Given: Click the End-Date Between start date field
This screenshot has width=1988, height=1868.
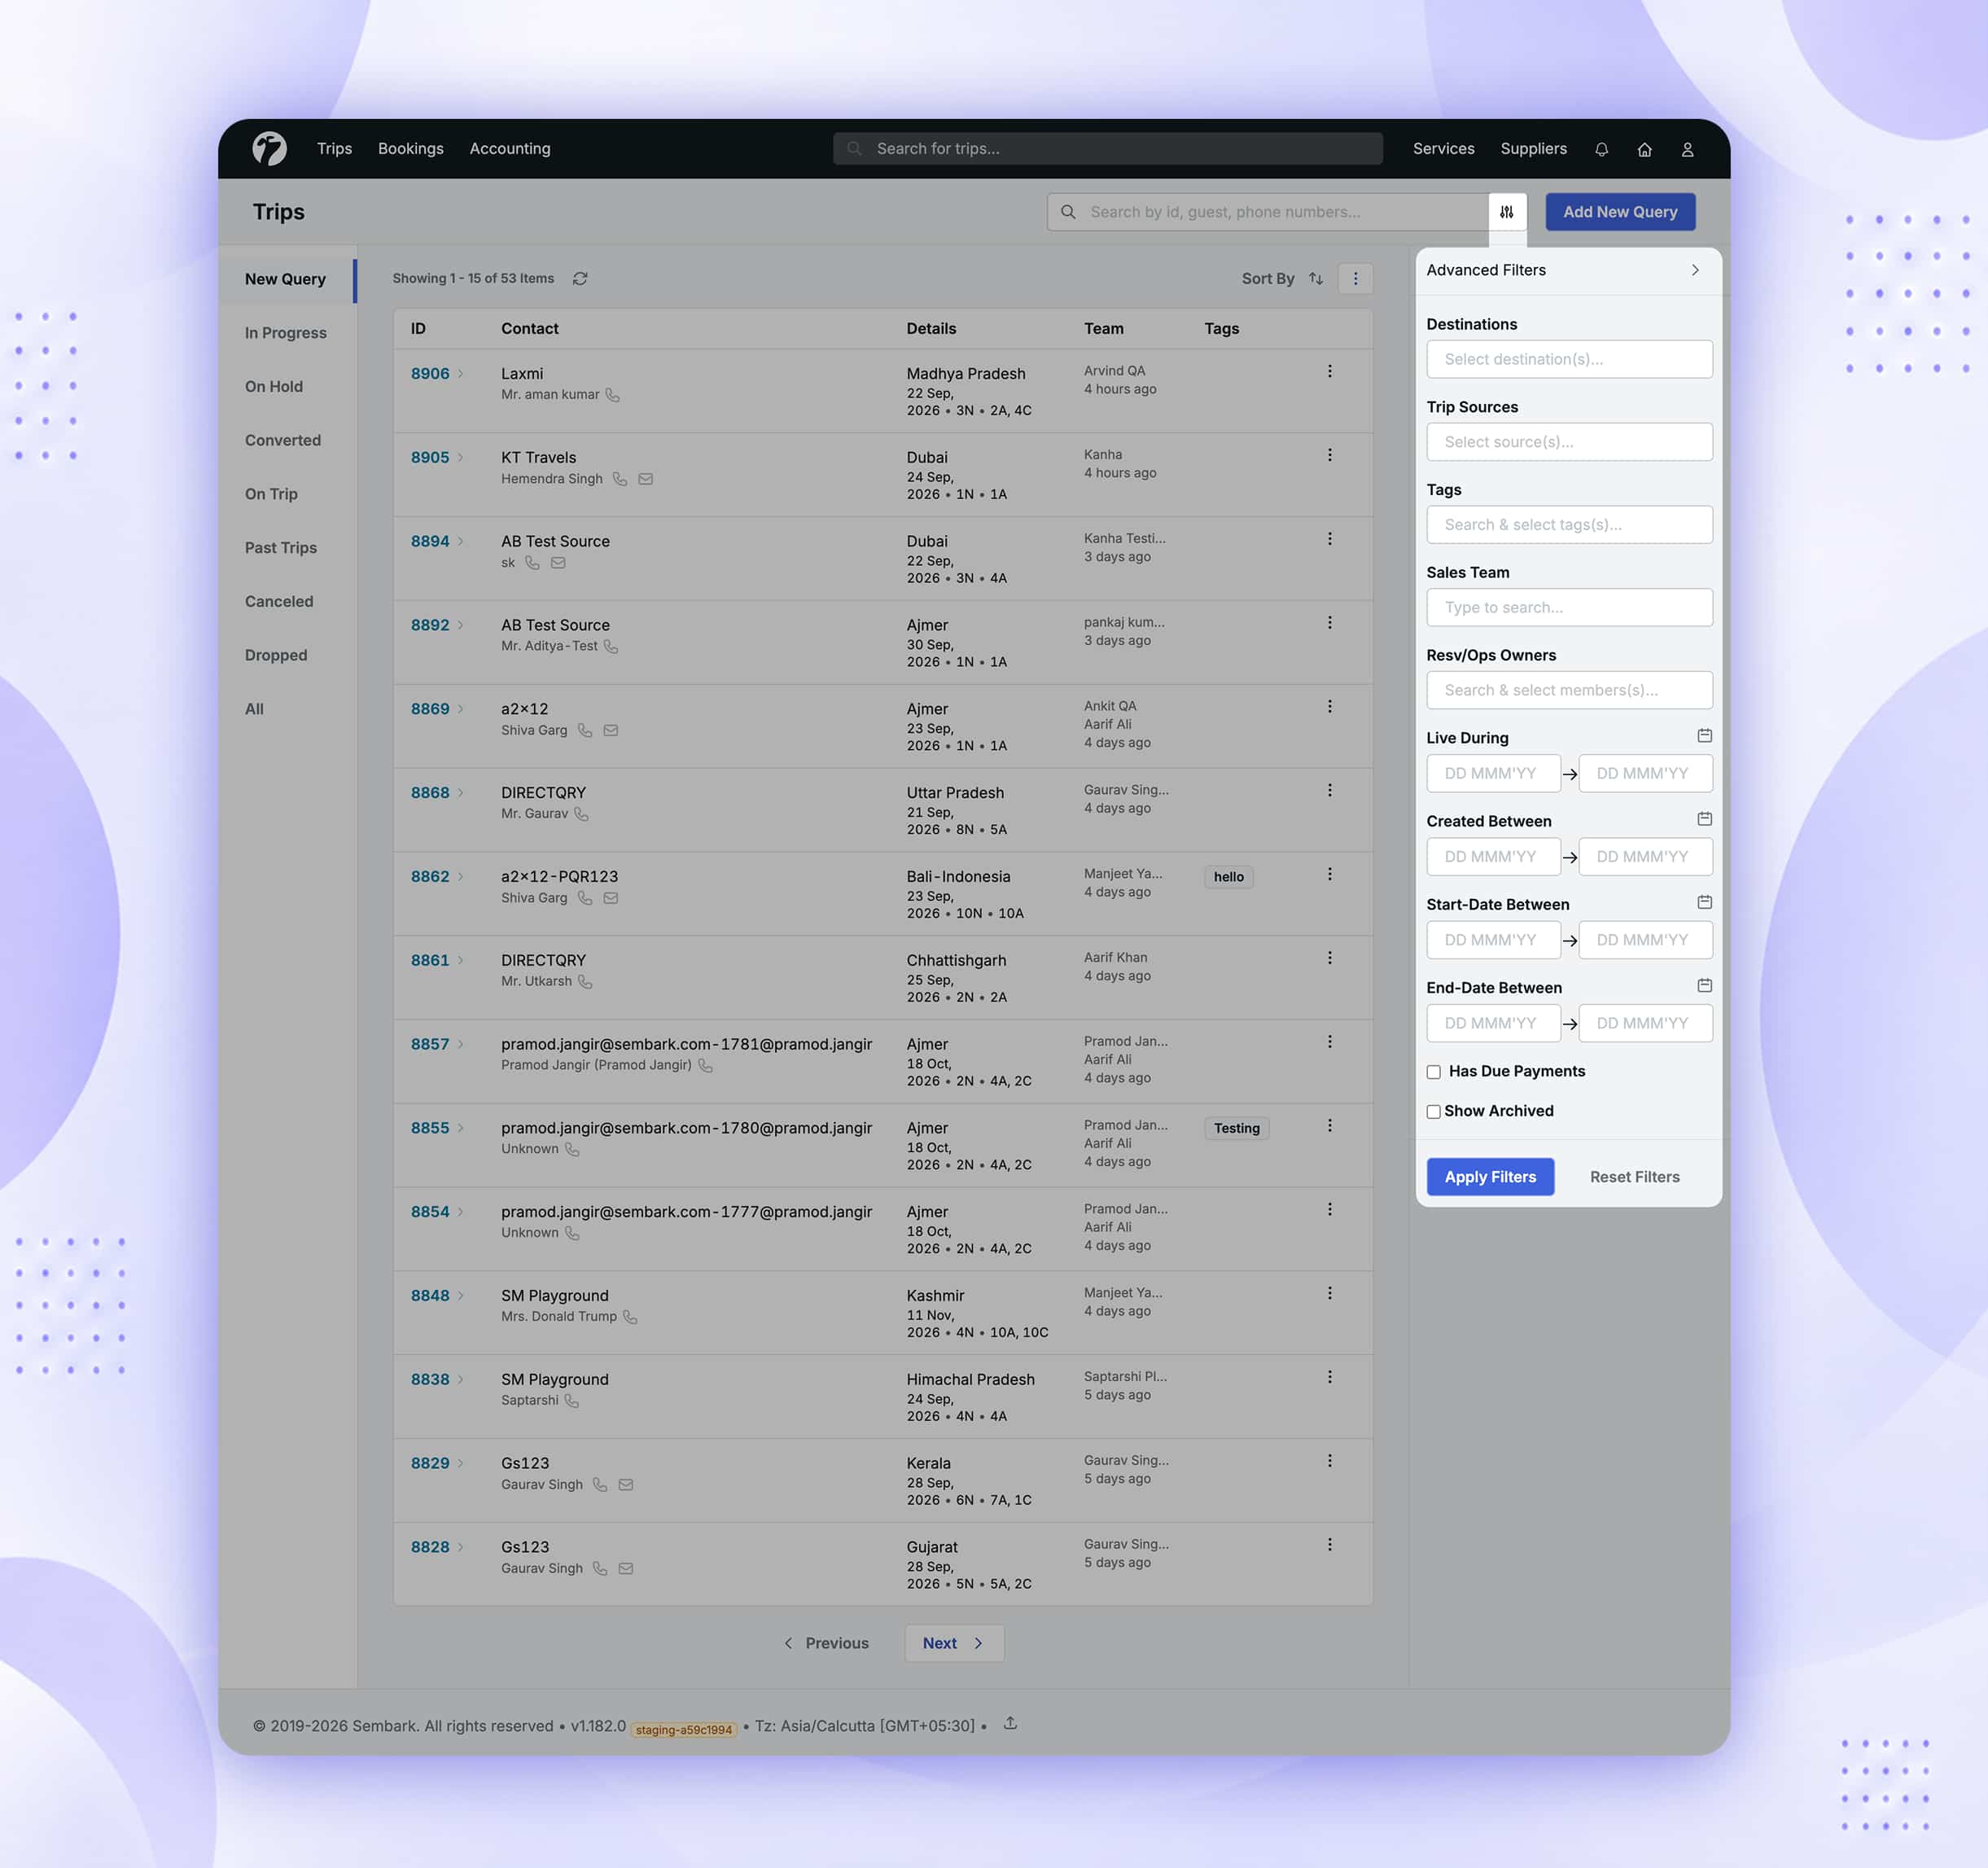Looking at the screenshot, I should (1493, 1023).
